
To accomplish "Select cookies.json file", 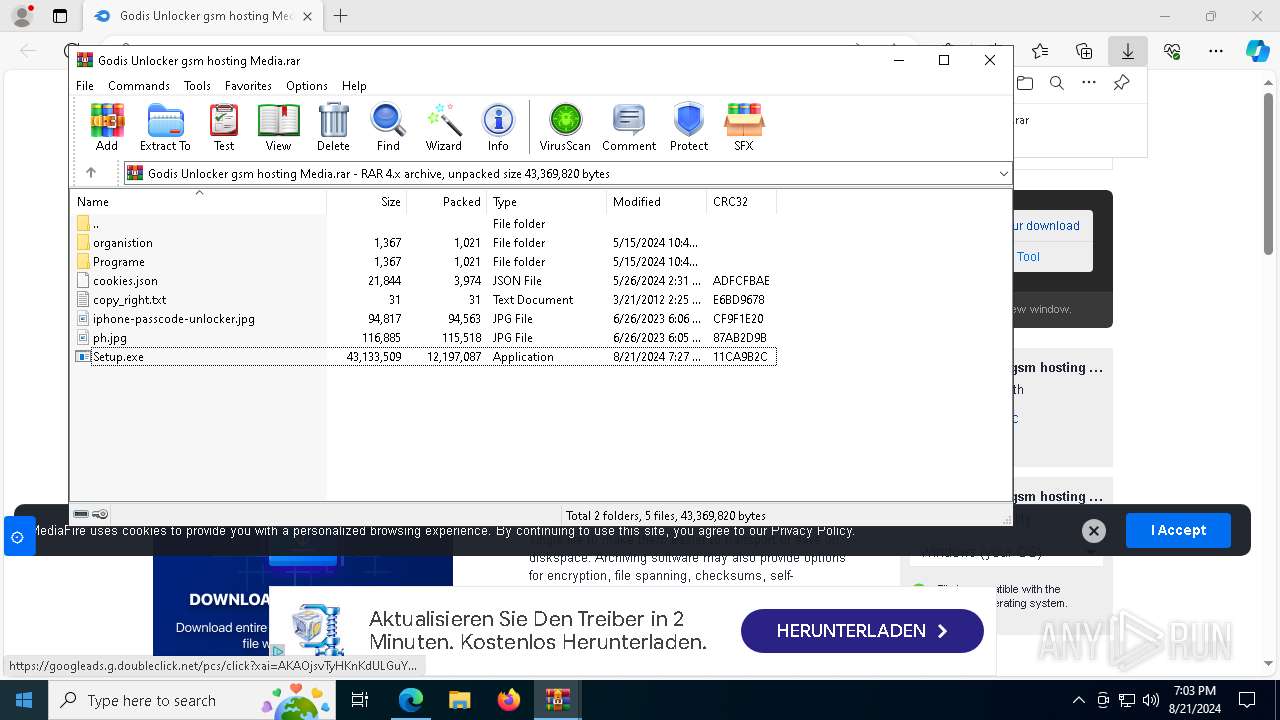I will (424, 281).
